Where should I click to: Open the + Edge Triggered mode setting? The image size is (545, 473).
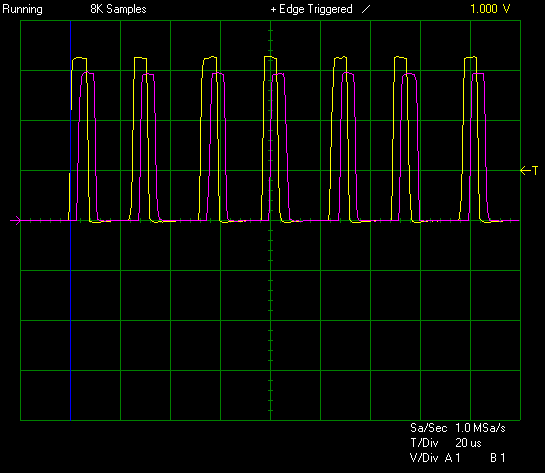[x=311, y=9]
